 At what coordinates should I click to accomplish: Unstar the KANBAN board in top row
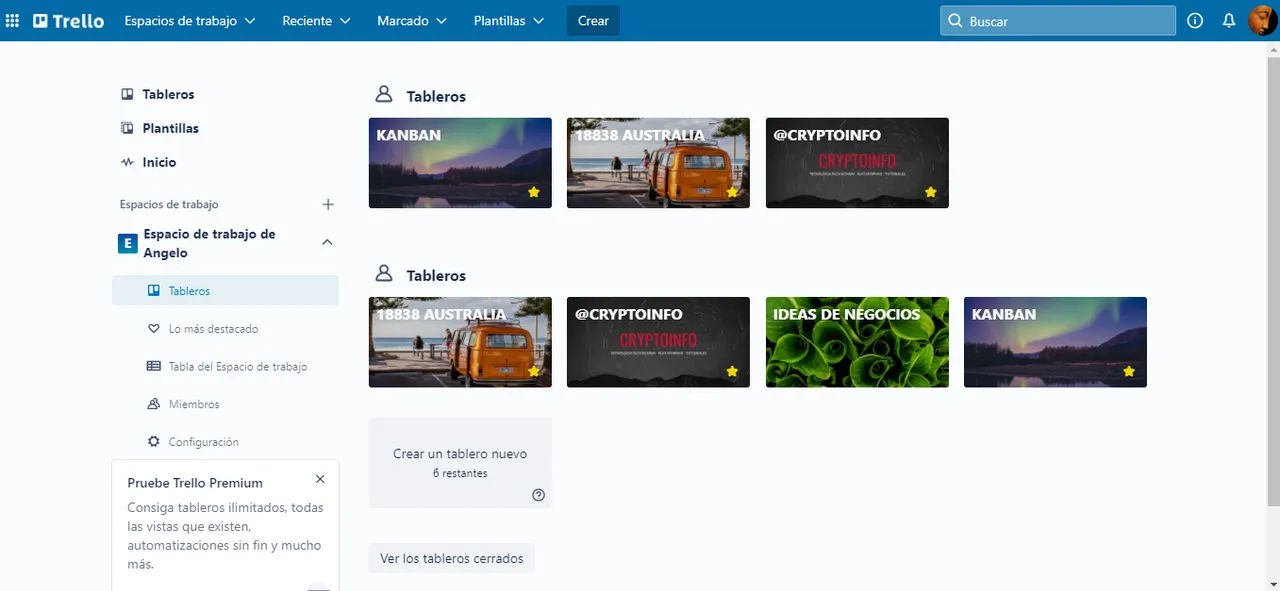coord(534,192)
